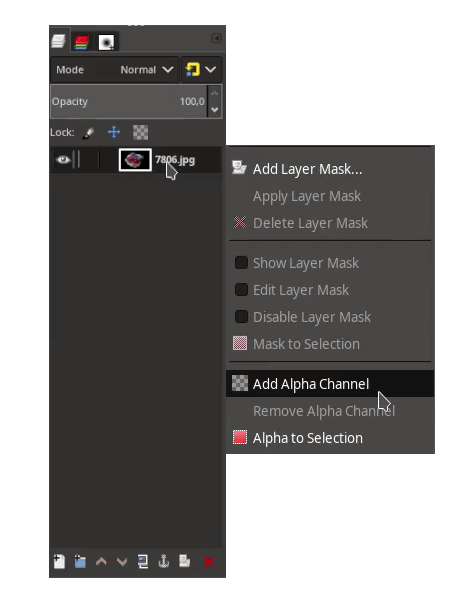Screen dimensions: 468x600
Task: Decrease opacity with the down stepper arrow
Action: coord(215,110)
